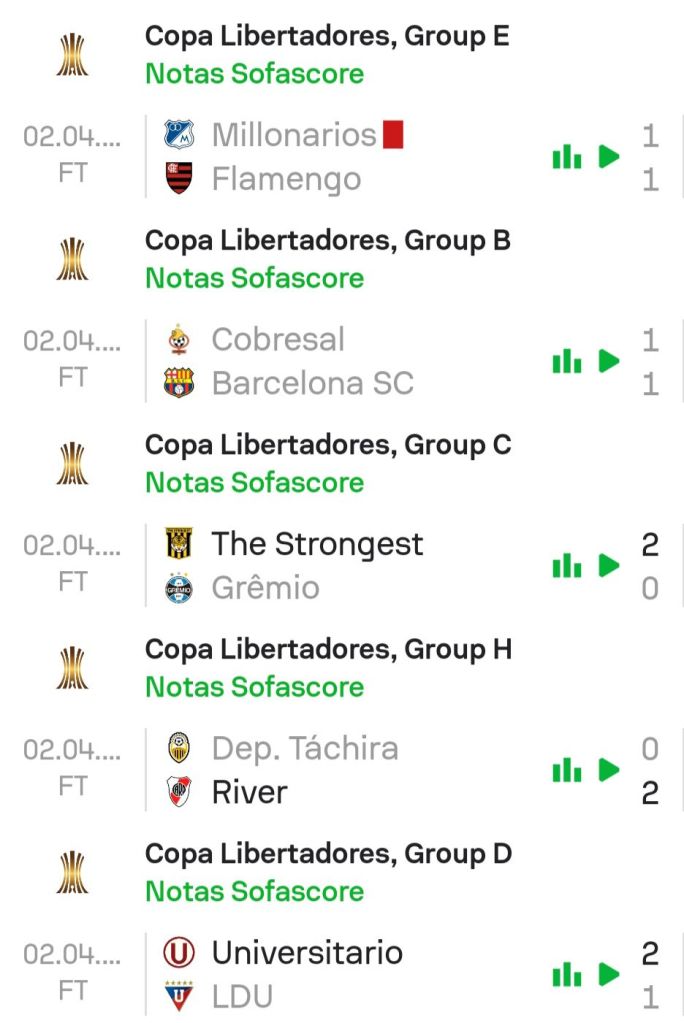Play highlights of Dep. Táchira vs River
684x1023 pixels.
point(609,770)
